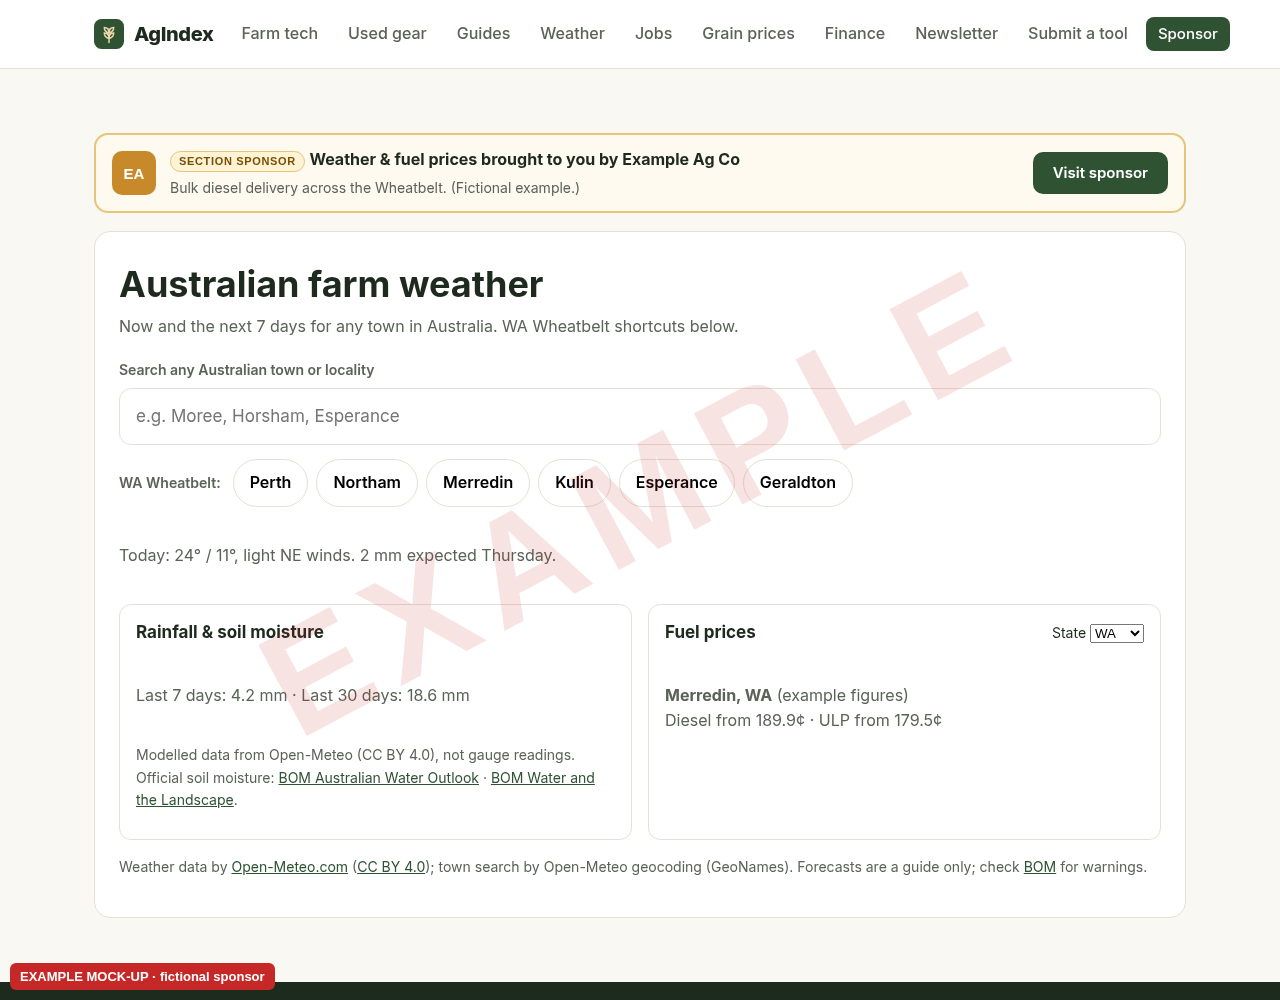Select the Geraldton shortcut

click(x=798, y=483)
